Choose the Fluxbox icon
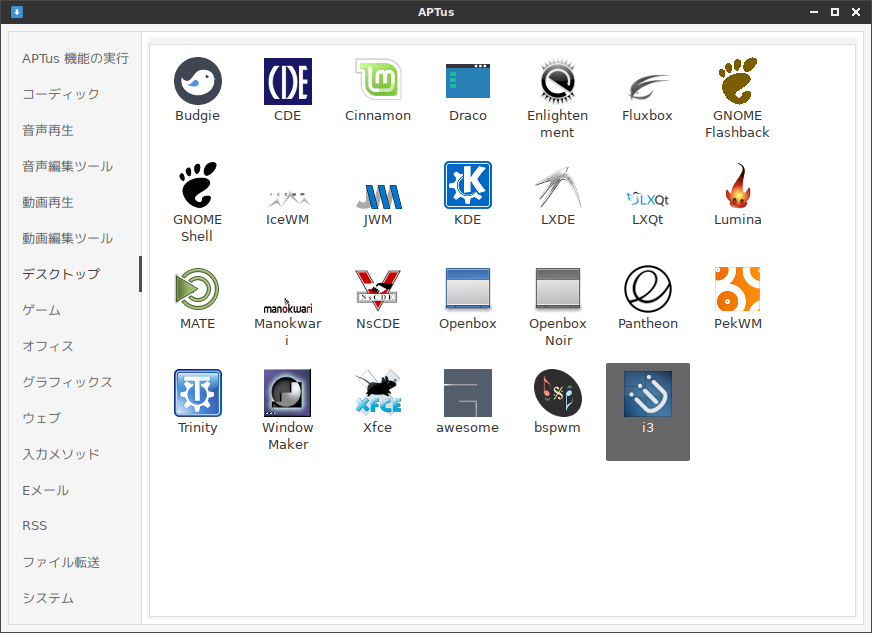The width and height of the screenshot is (872, 633). click(x=647, y=87)
